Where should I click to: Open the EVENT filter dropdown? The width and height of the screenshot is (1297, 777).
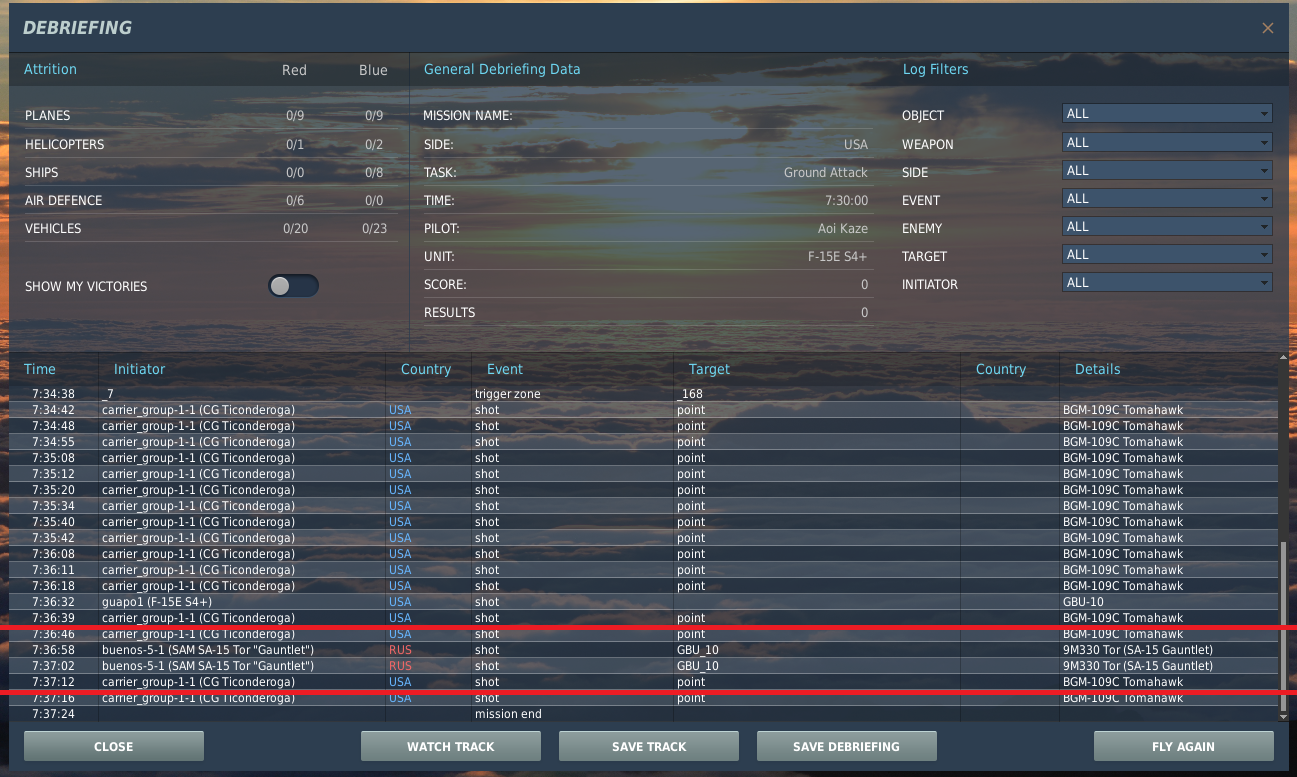tap(1167, 199)
